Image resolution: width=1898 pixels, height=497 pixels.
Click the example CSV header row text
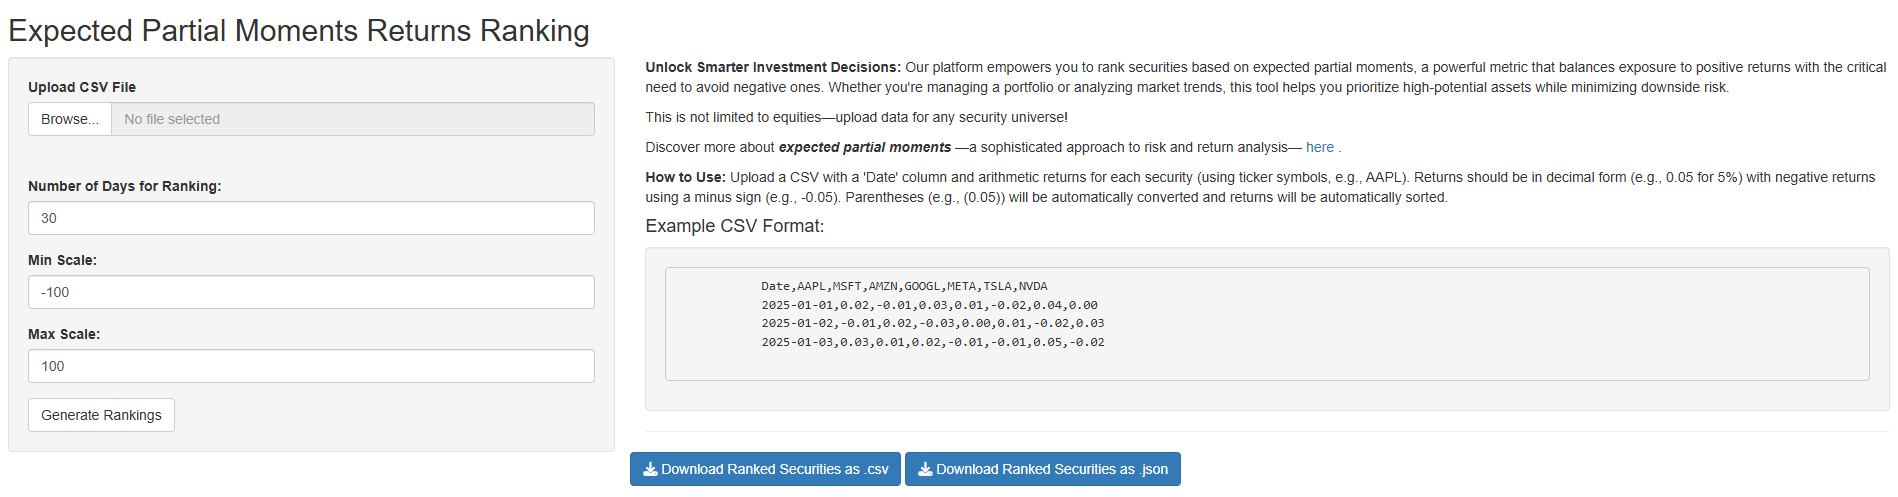pyautogui.click(x=904, y=286)
